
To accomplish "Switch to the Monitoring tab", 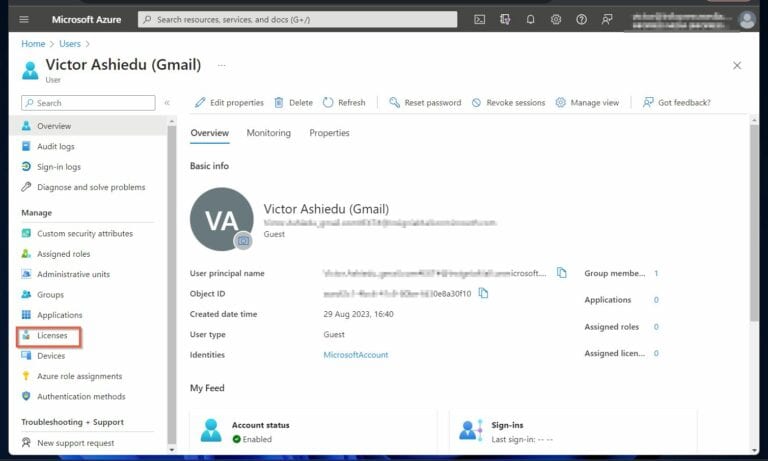I will [x=268, y=133].
